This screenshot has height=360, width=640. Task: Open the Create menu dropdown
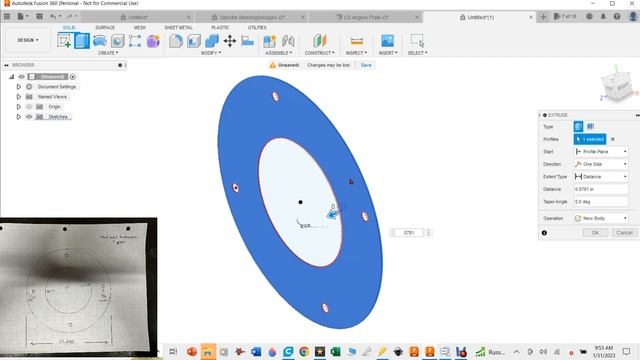[x=108, y=53]
